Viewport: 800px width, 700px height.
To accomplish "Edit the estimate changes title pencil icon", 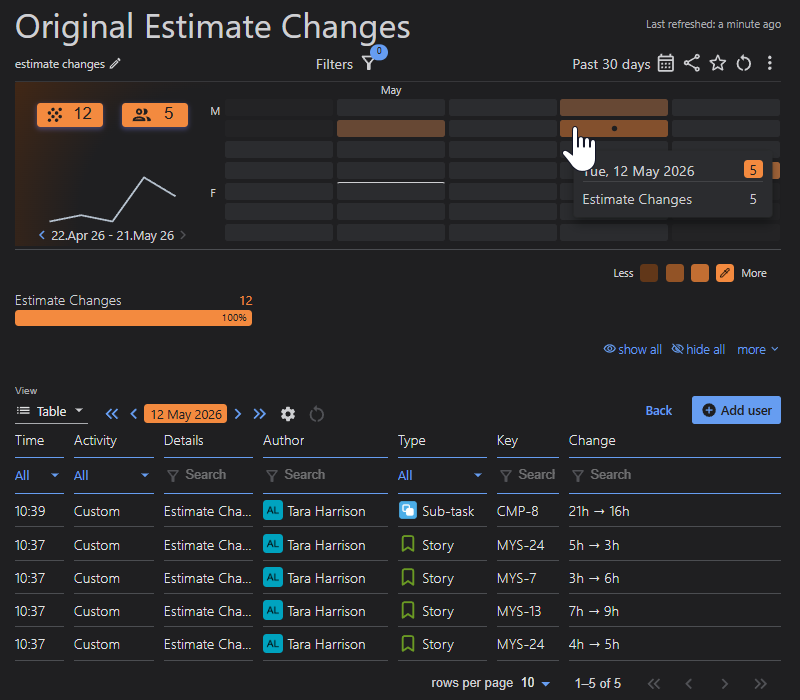I will tap(115, 64).
